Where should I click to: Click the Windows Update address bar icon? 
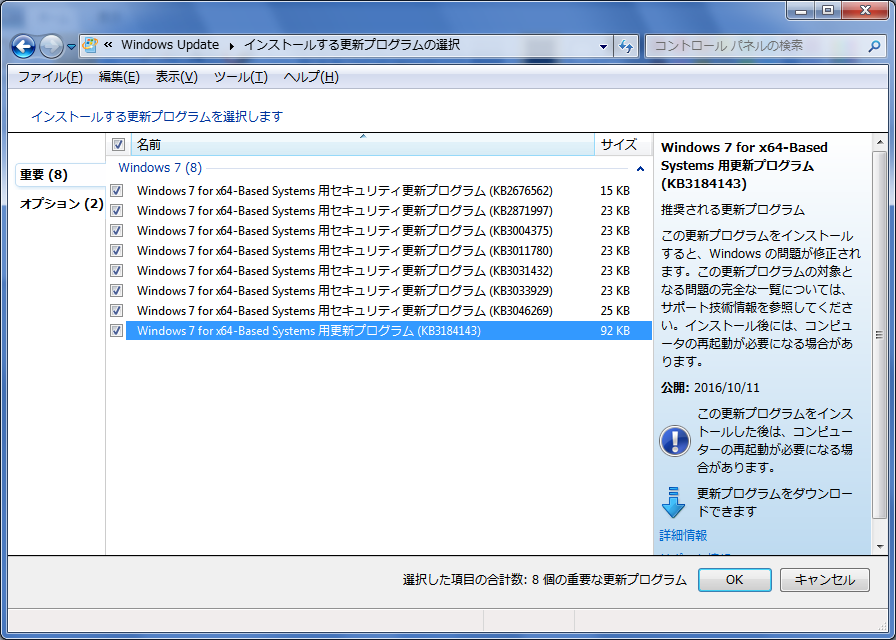(91, 46)
